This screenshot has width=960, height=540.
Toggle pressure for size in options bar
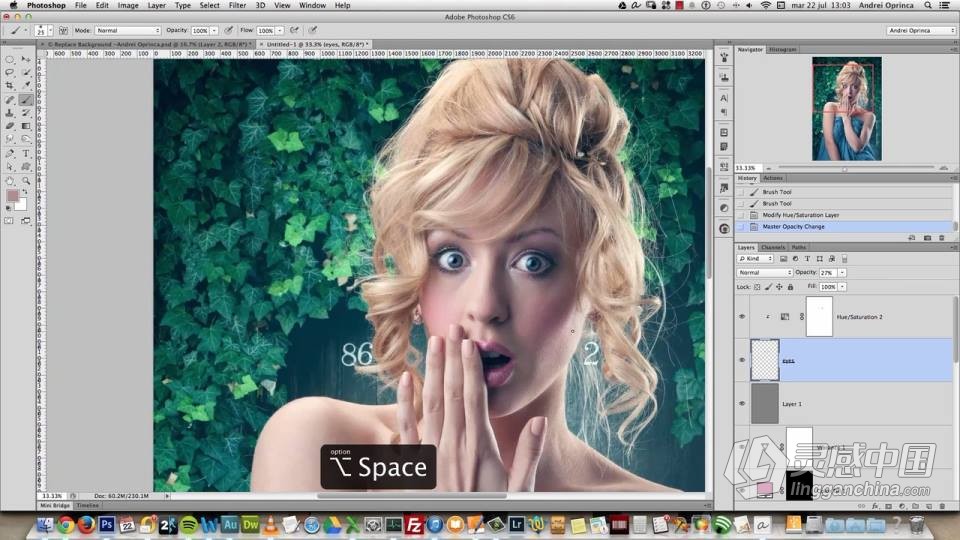point(313,30)
